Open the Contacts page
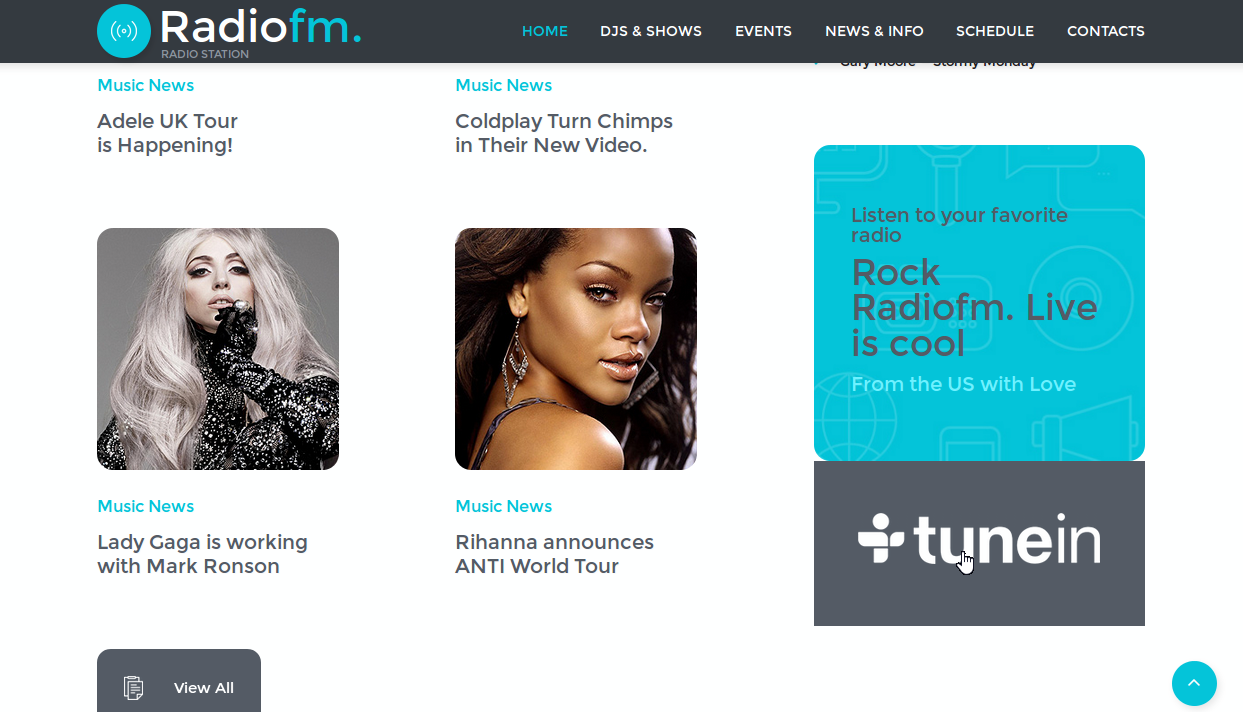1243x712 pixels. (1106, 31)
